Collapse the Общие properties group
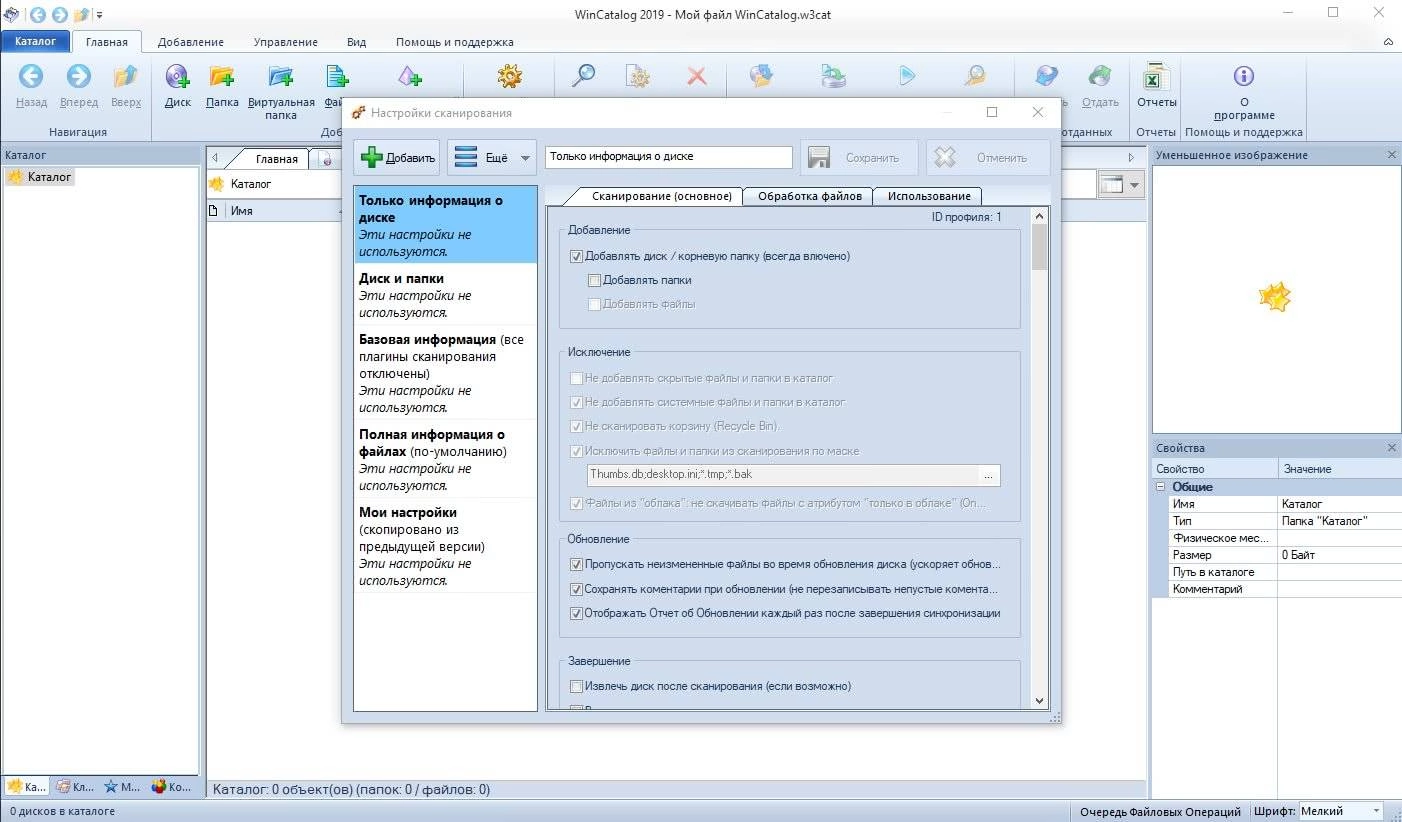1402x822 pixels. [1160, 487]
